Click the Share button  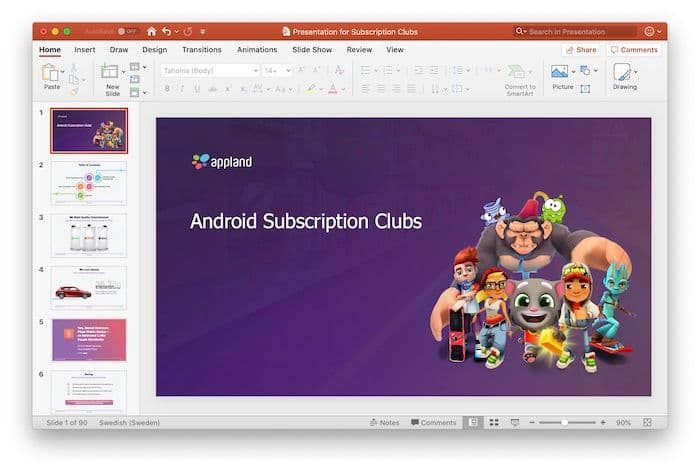pos(581,50)
